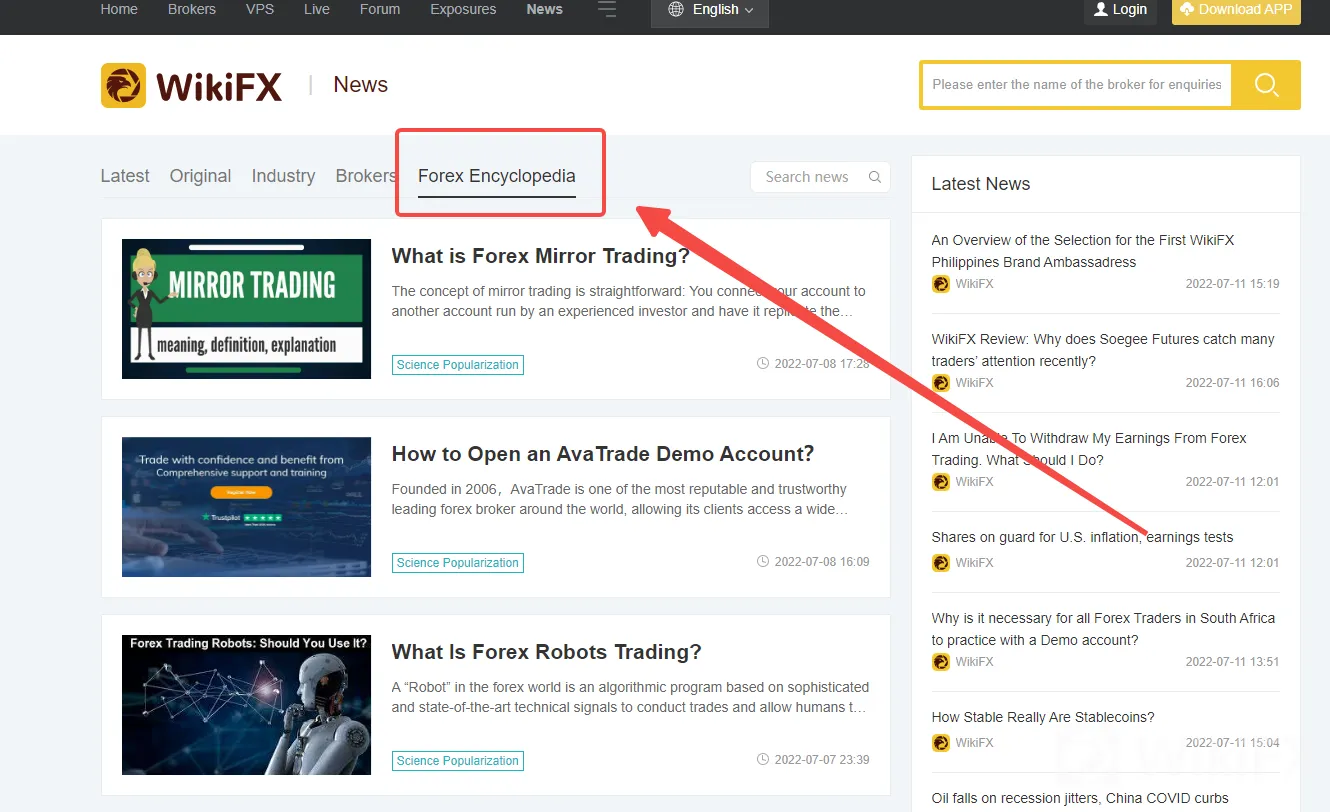This screenshot has height=812, width=1330.
Task: Open article What Is Forex Robots Trading?
Action: [547, 652]
